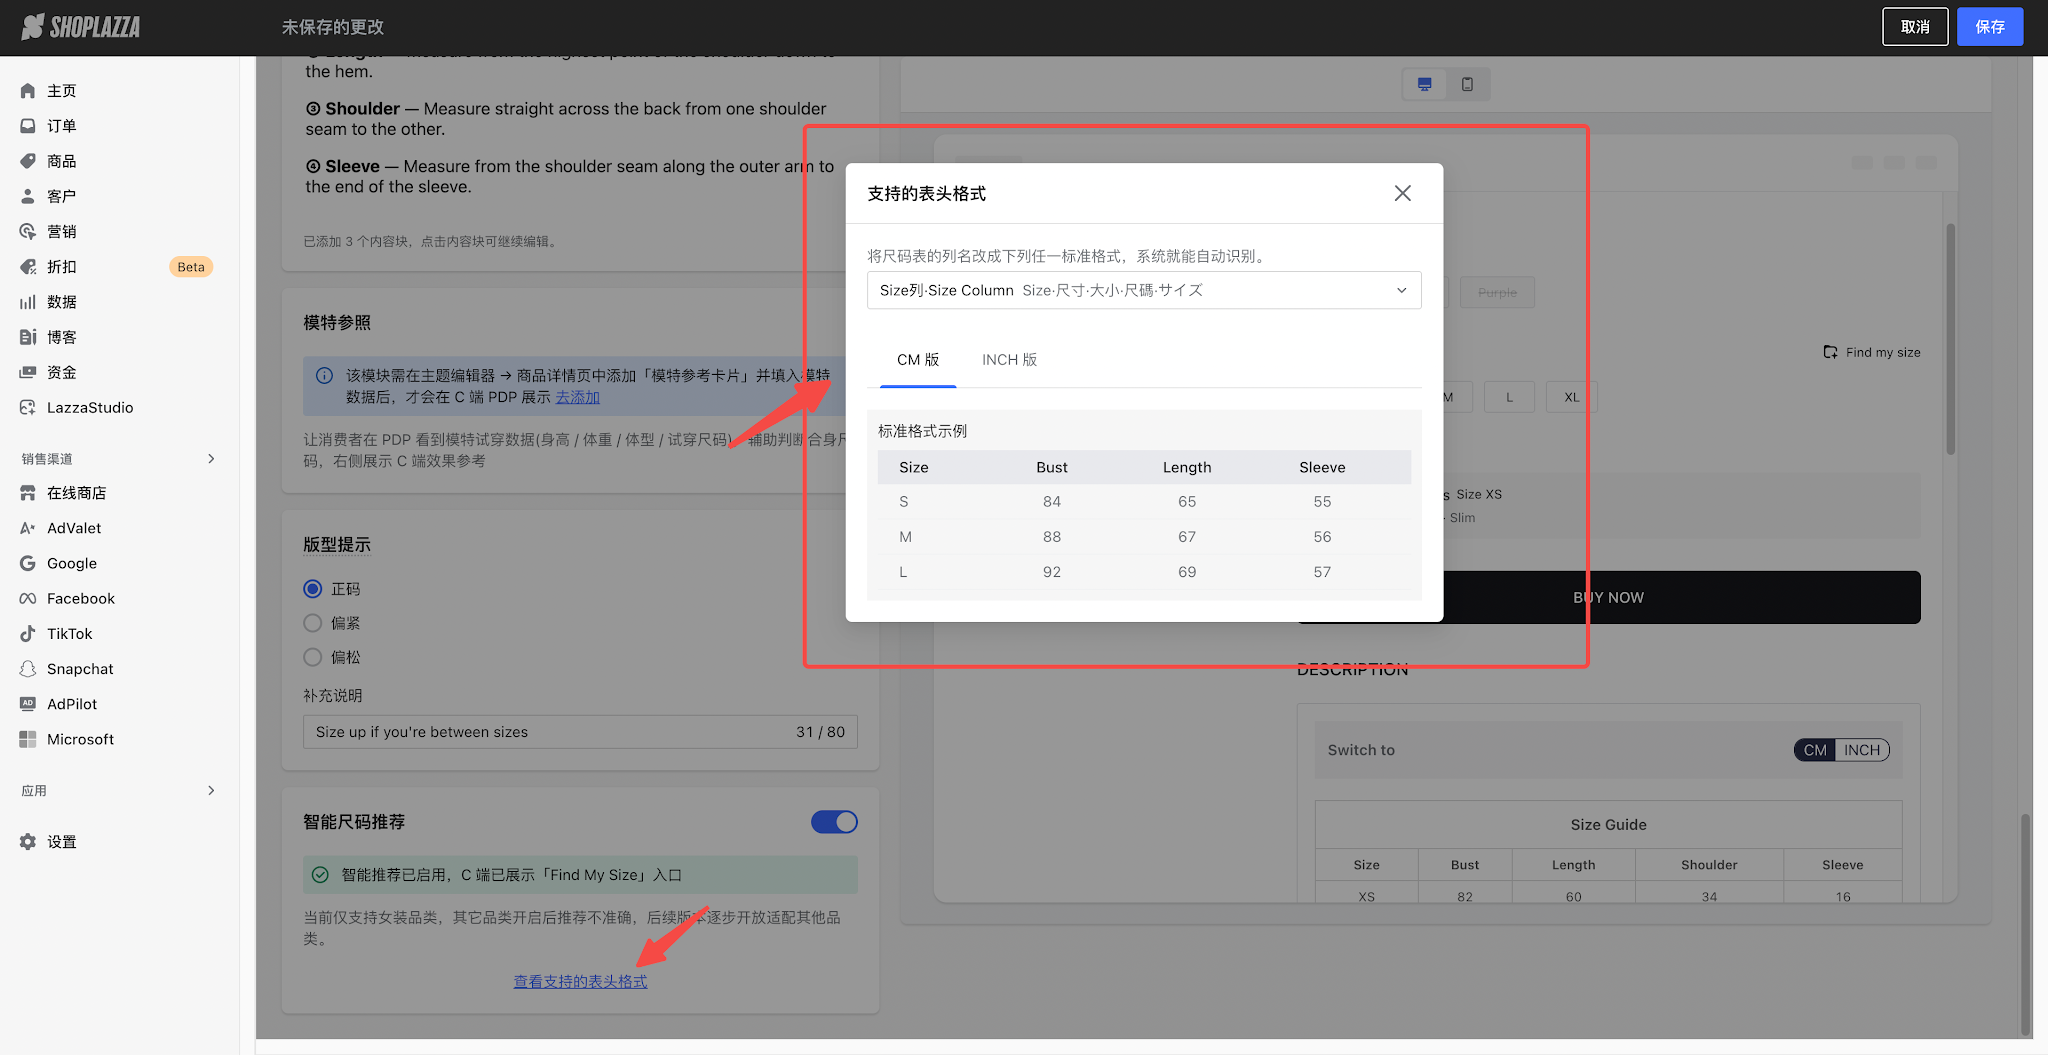This screenshot has width=2048, height=1055.
Task: Expand the 销售渠道 sales channels section
Action: 211,459
